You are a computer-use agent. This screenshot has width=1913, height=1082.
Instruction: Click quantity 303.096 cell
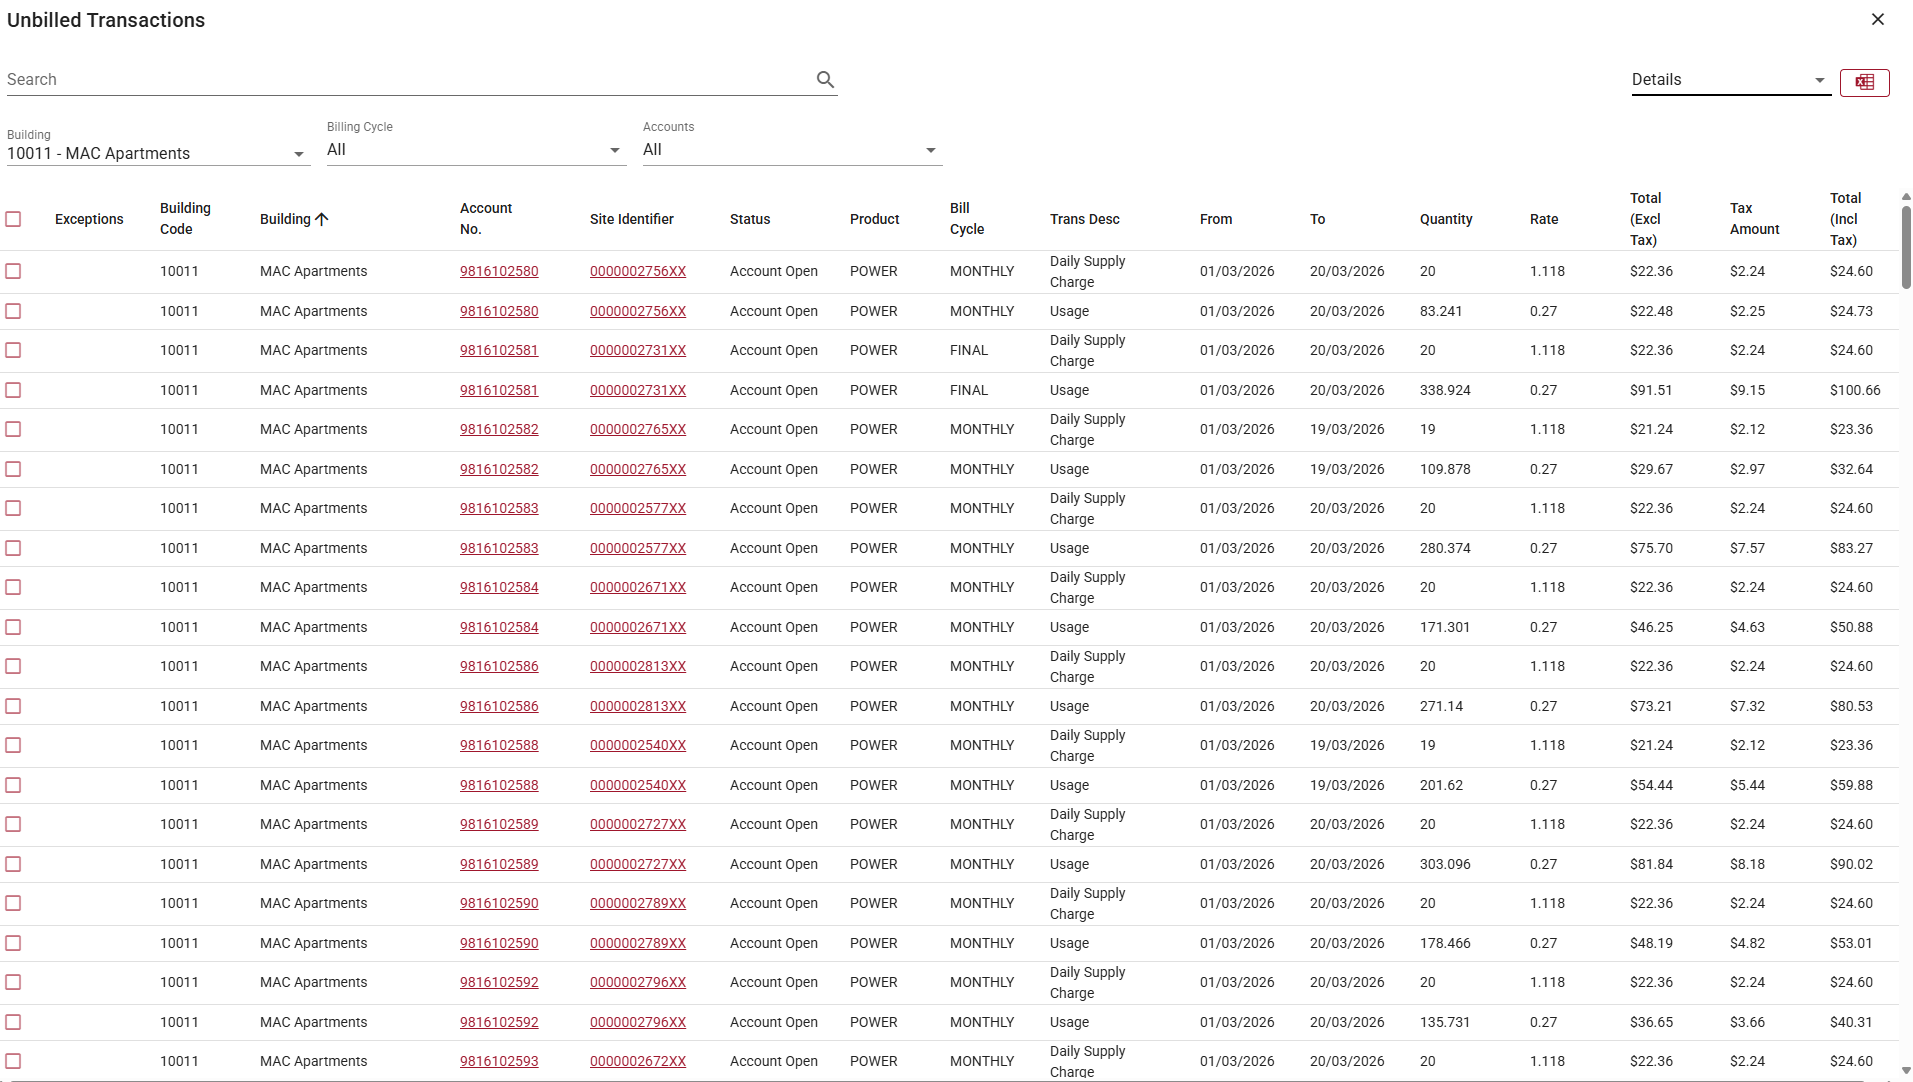(1445, 864)
